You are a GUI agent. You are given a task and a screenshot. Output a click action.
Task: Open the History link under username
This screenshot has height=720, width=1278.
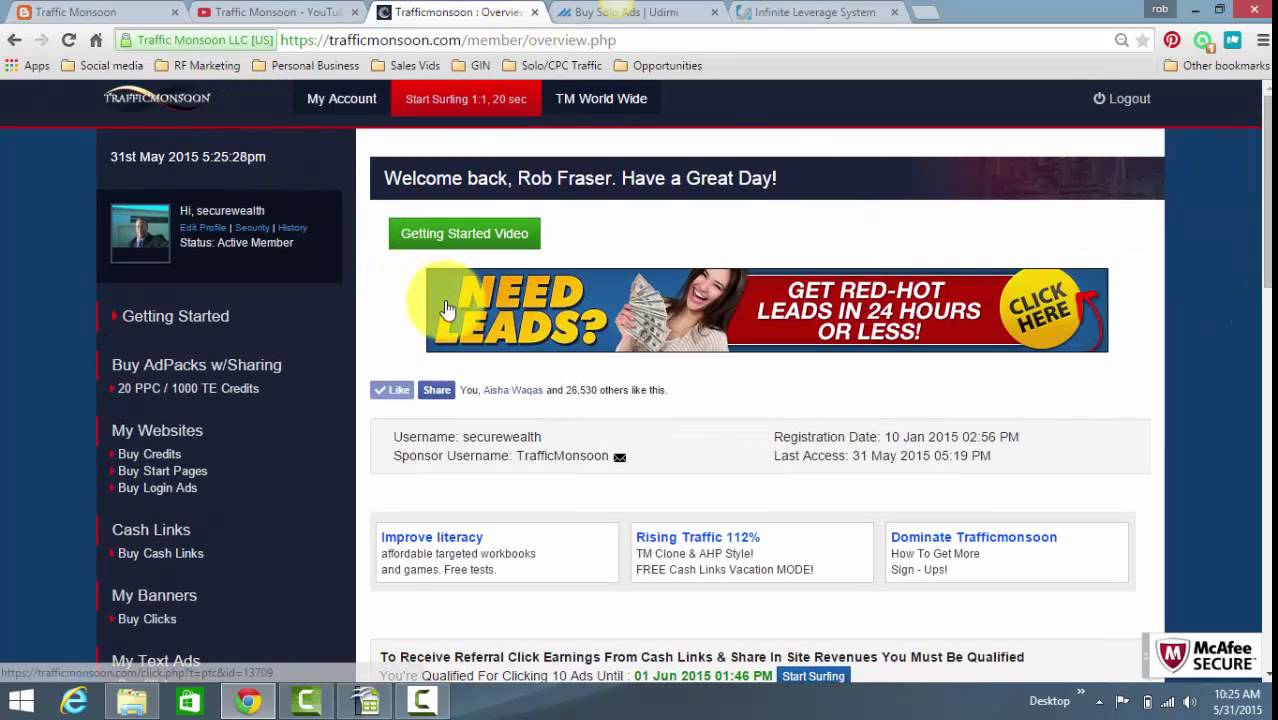click(292, 228)
